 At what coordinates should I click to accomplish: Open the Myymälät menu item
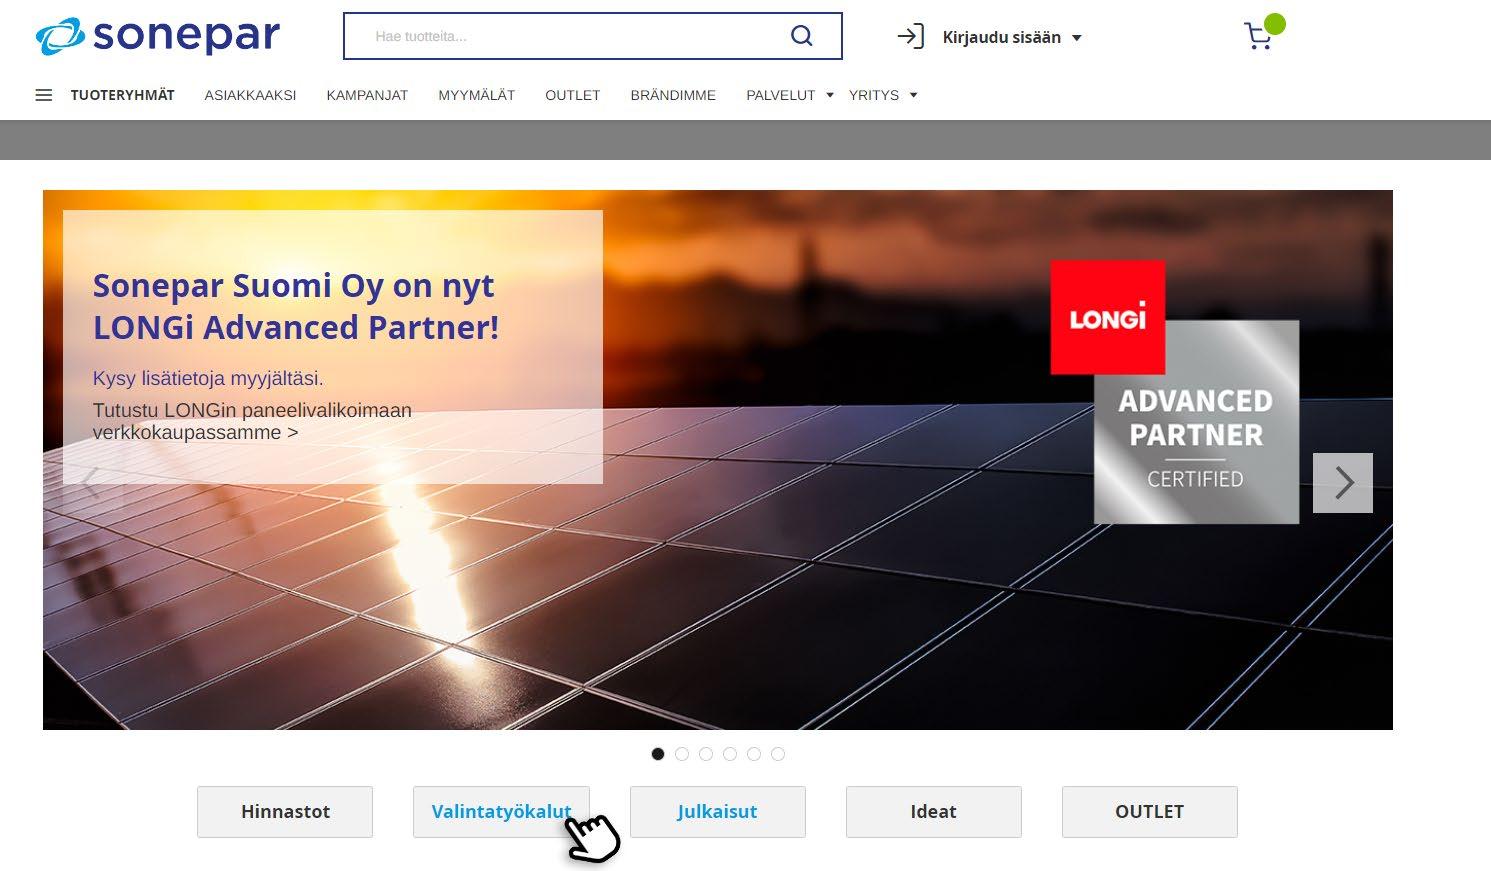[x=476, y=95]
